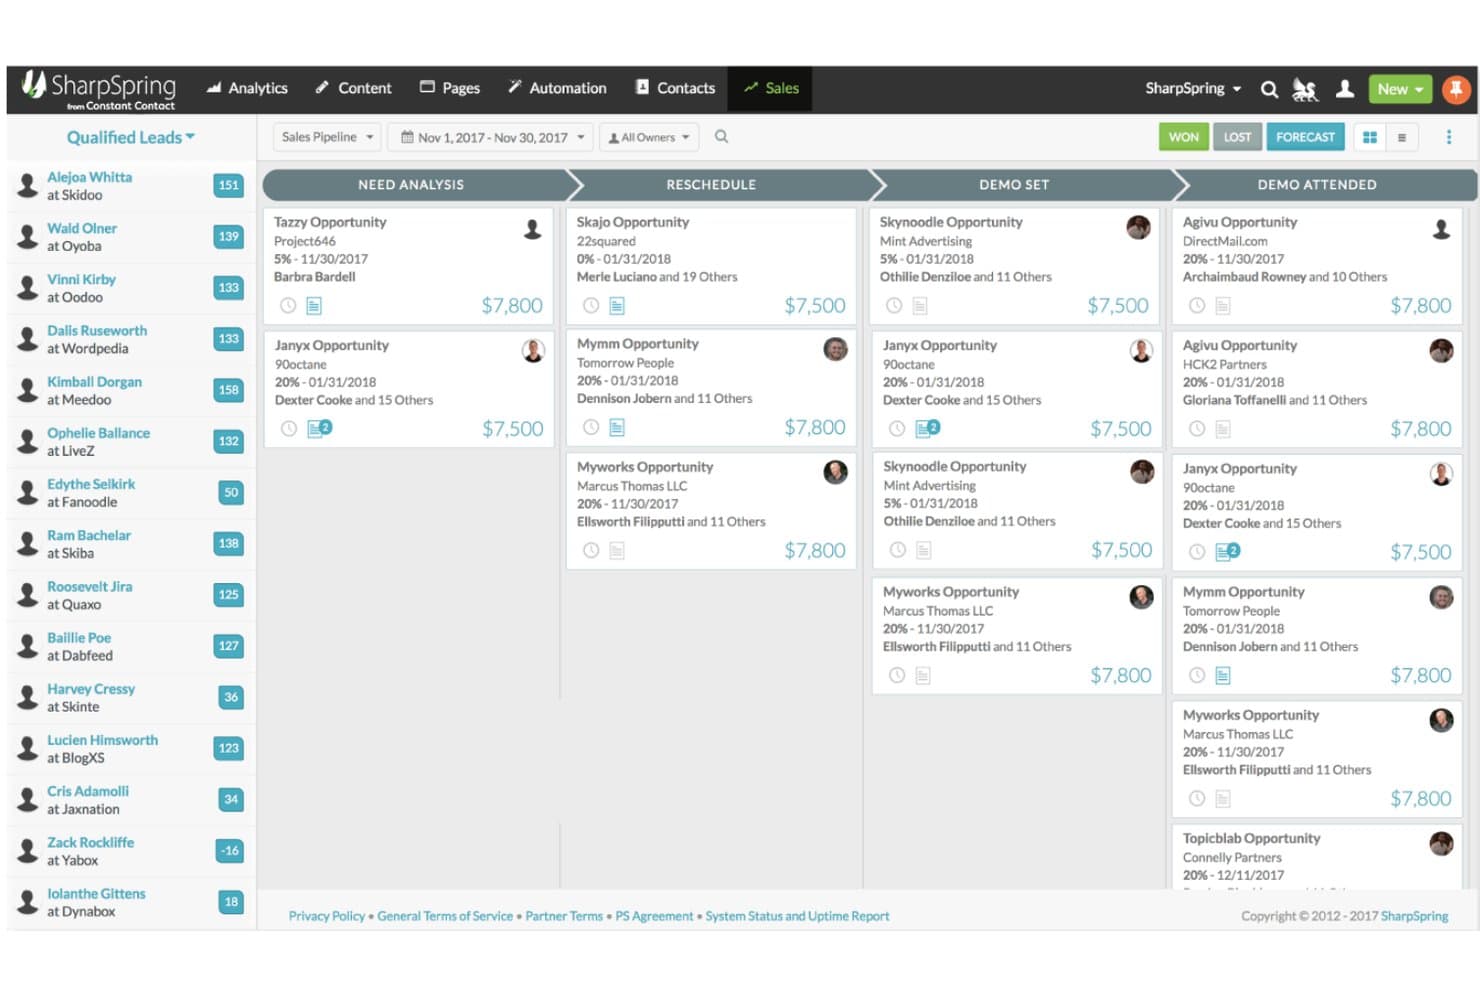
Task: Click Alejoa Whitta's contact avatar icon
Action: point(28,185)
